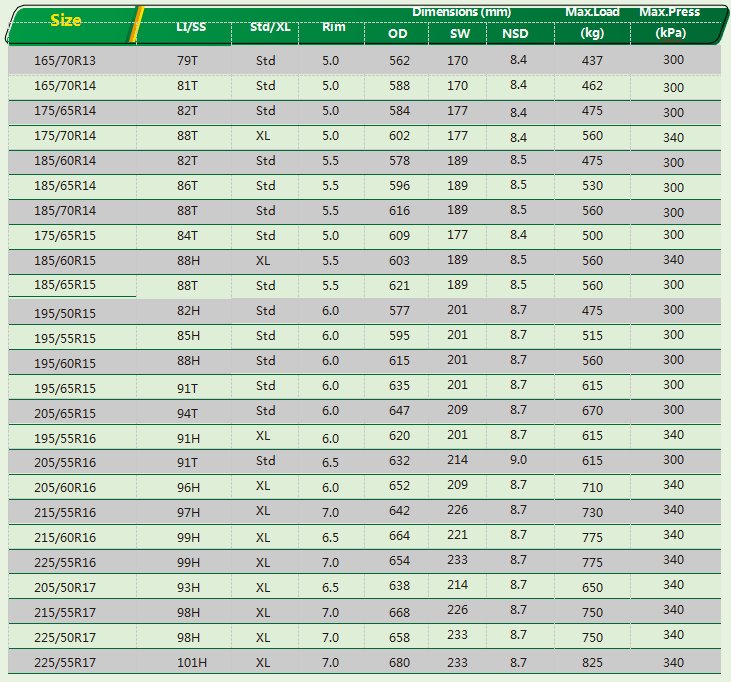Screen dimensions: 731x682
Task: Select the 825 max load value
Action: pyautogui.click(x=592, y=662)
